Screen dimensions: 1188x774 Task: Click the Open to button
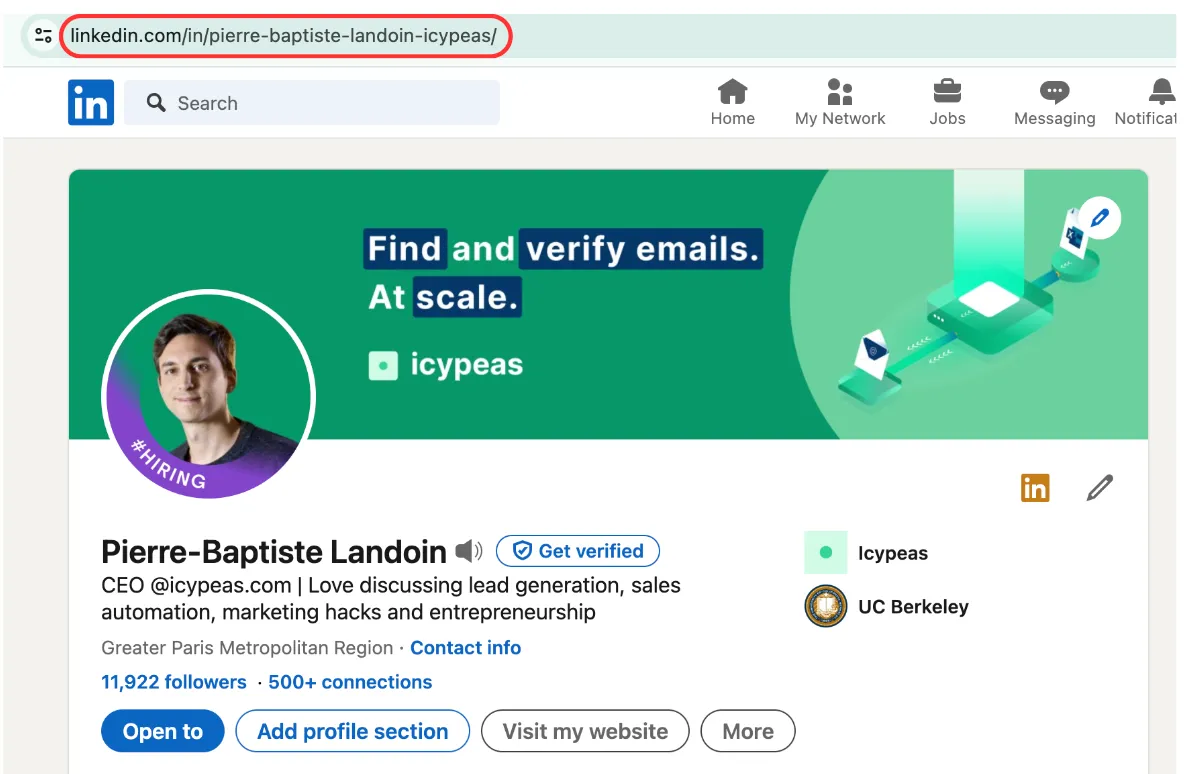coord(163,731)
